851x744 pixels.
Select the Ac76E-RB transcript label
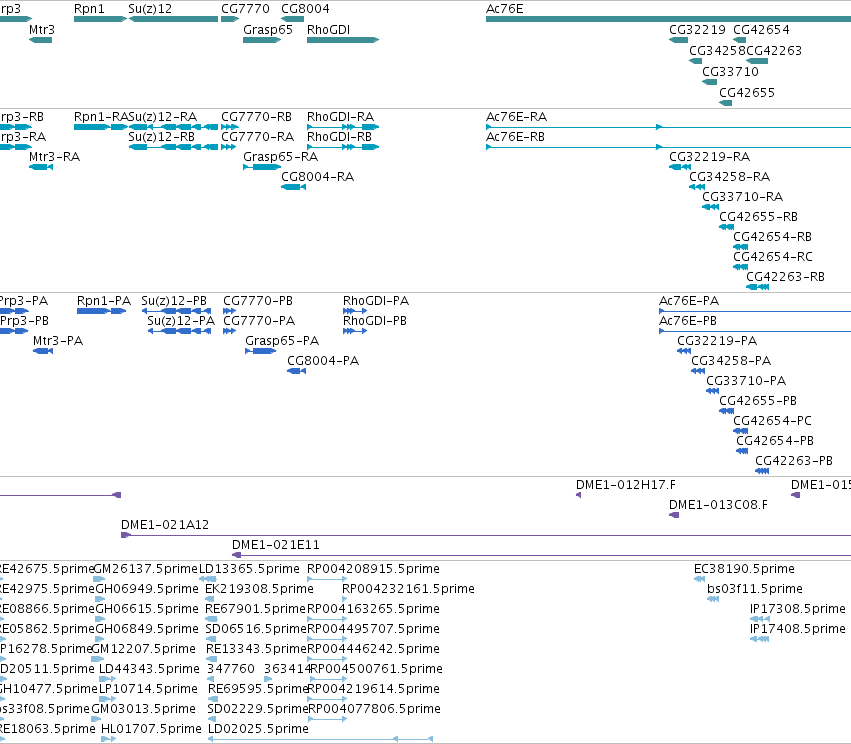(516, 137)
